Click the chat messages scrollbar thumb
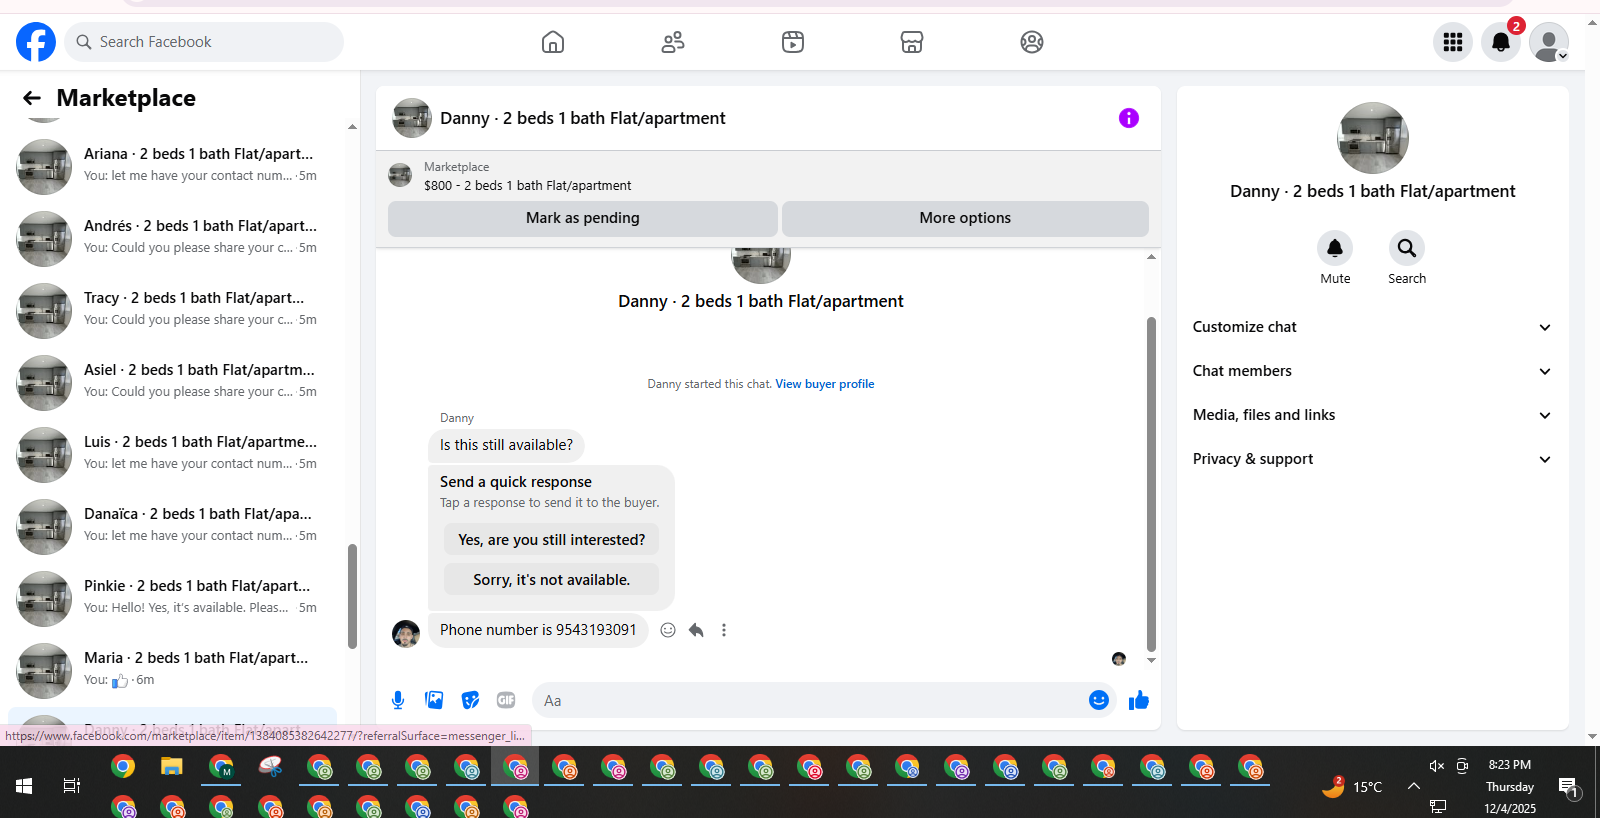The height and width of the screenshot is (818, 1600). click(1151, 484)
